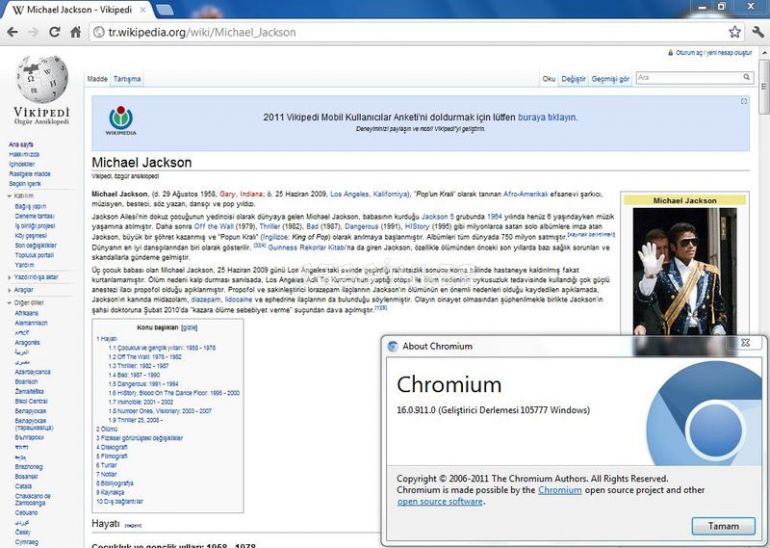This screenshot has height=548, width=770.
Task: Confirm the About dialog with 'Tamam'
Action: click(723, 526)
